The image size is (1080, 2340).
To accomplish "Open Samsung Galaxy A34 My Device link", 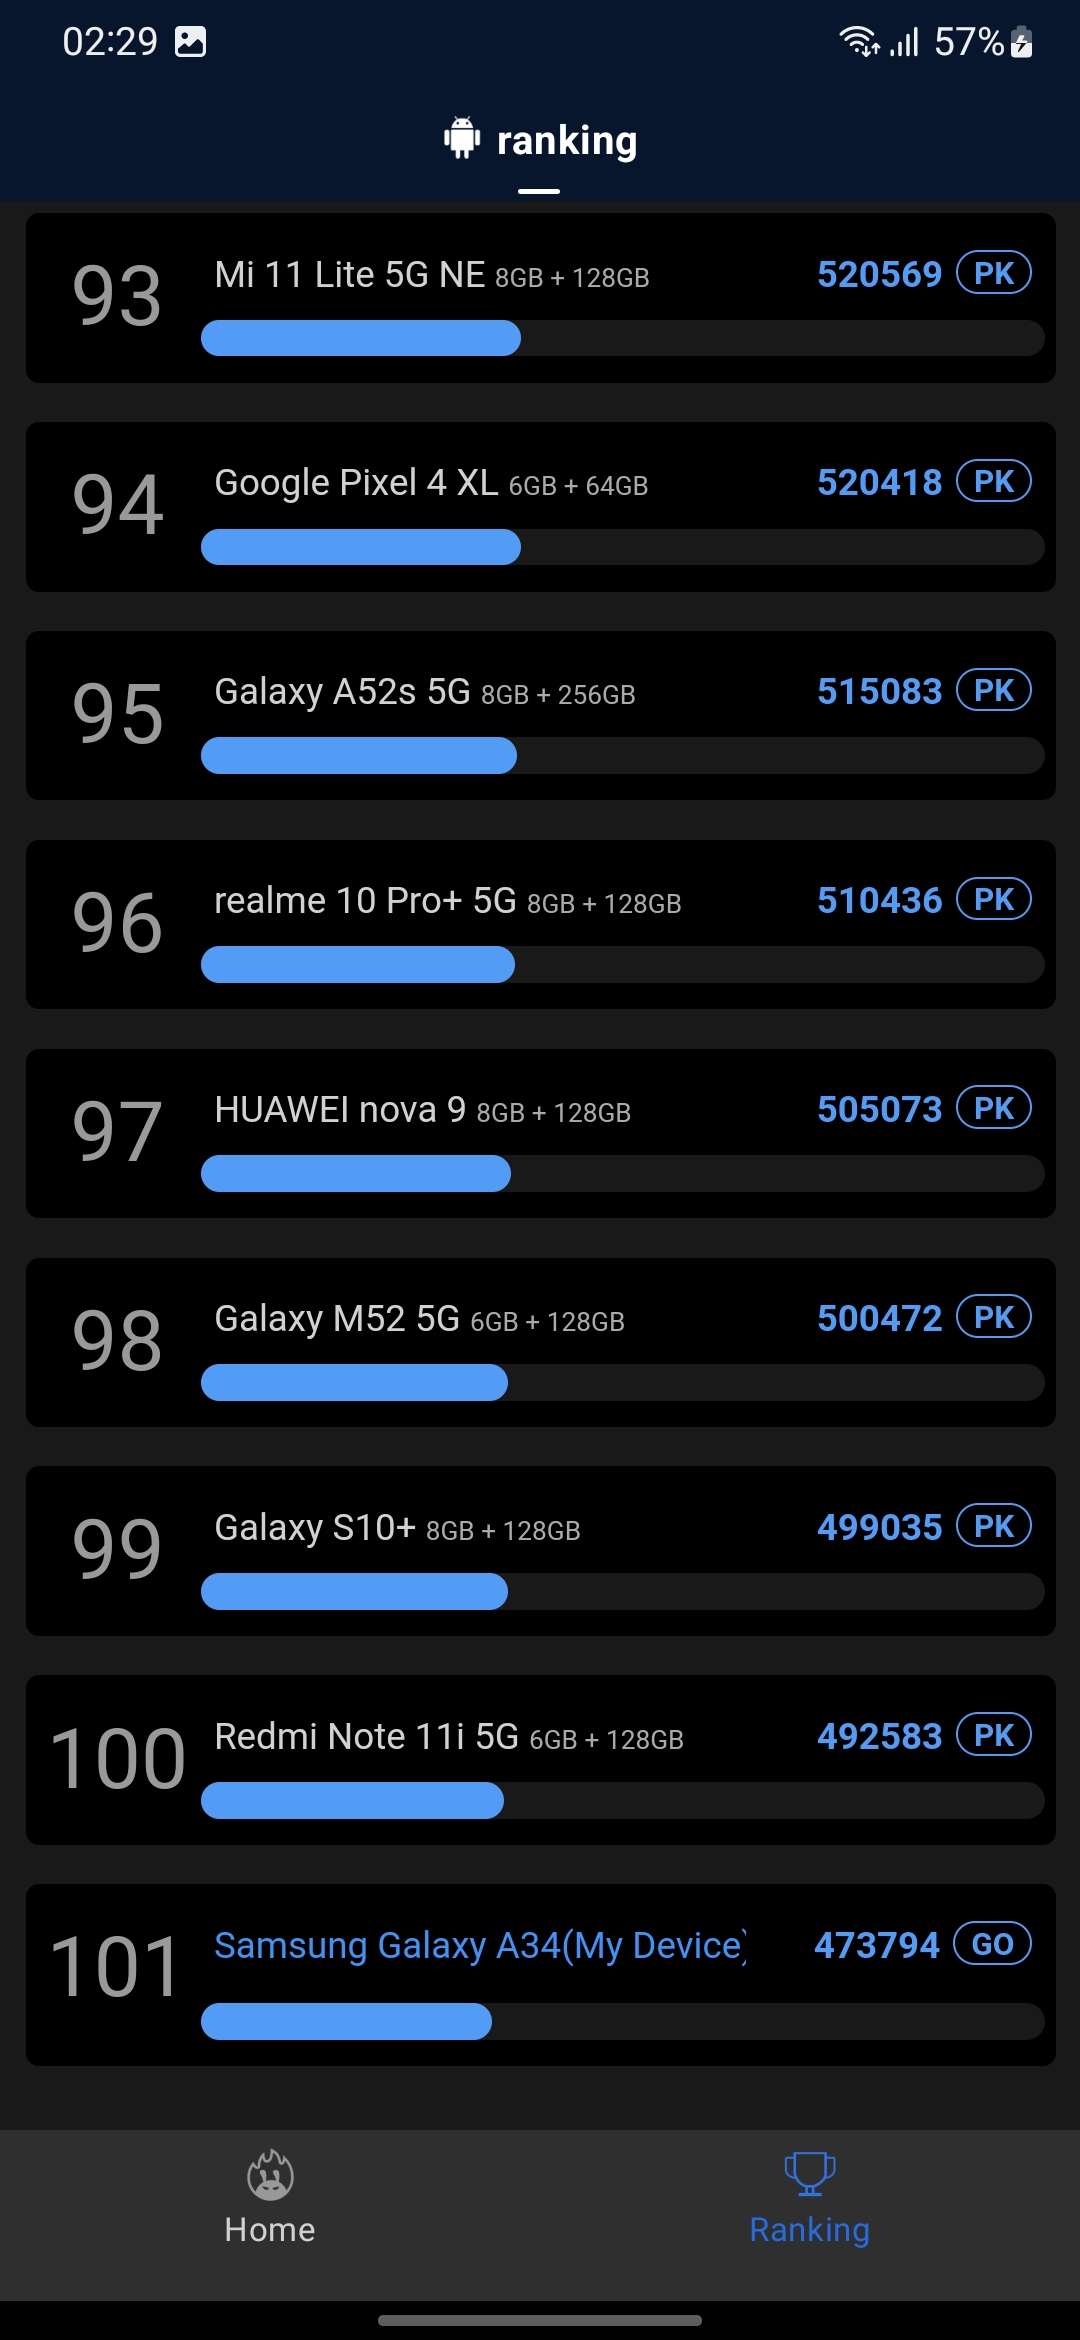I will [x=480, y=1946].
